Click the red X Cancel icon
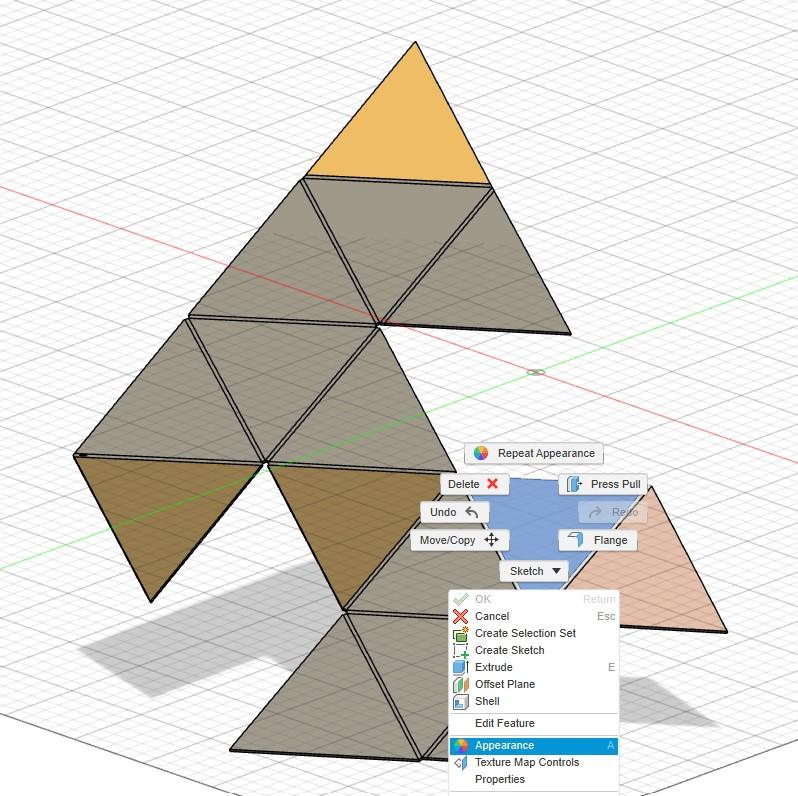 (461, 616)
